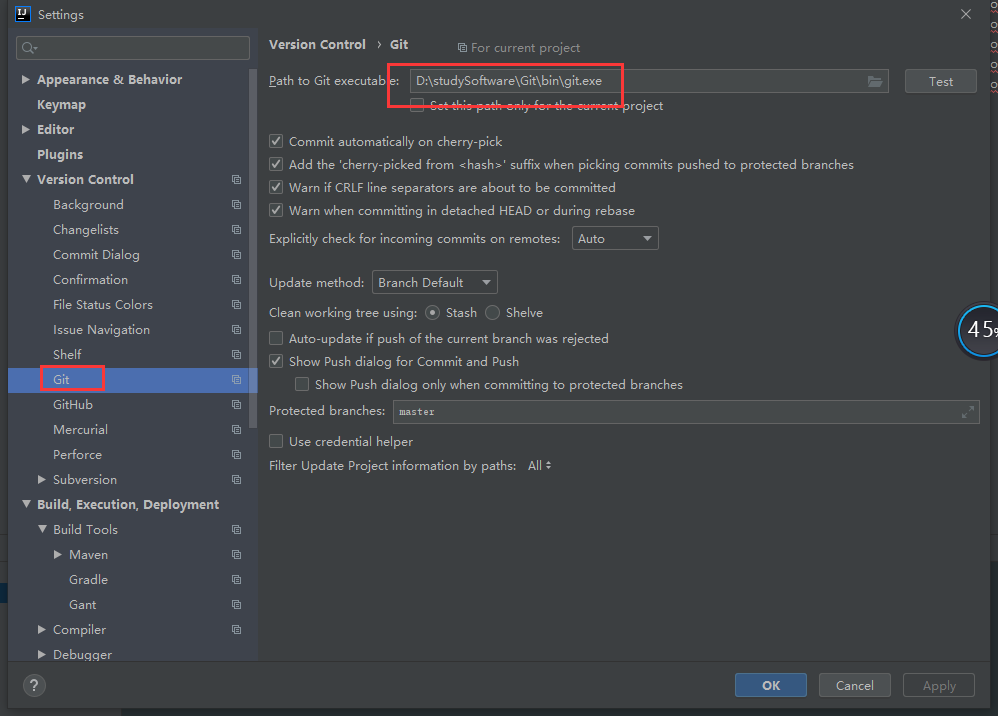Click per-project icon next to Commit Dialog

[236, 255]
